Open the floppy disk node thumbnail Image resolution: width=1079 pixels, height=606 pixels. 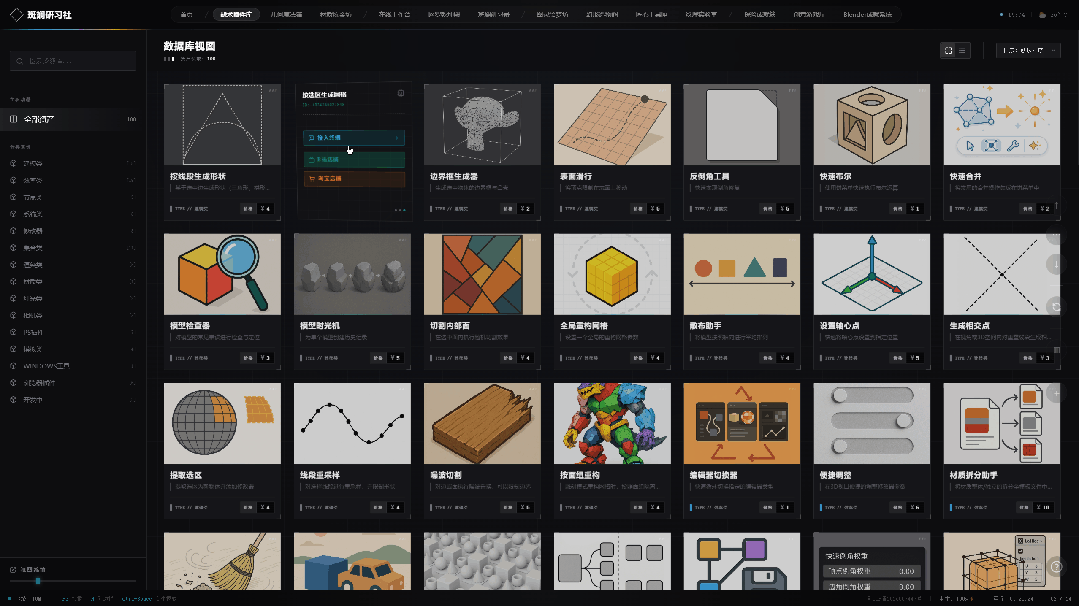tap(742, 561)
